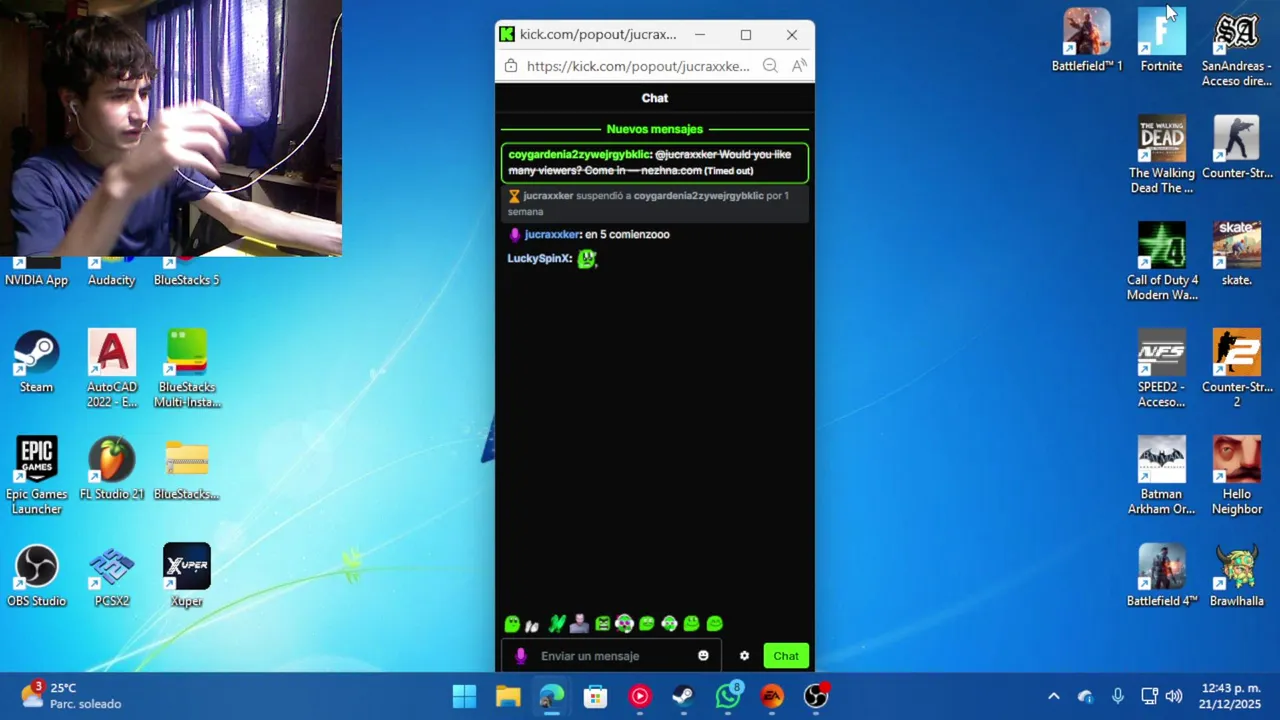This screenshot has width=1280, height=720.
Task: Click the purple microphone badge in message box
Action: pyautogui.click(x=520, y=656)
